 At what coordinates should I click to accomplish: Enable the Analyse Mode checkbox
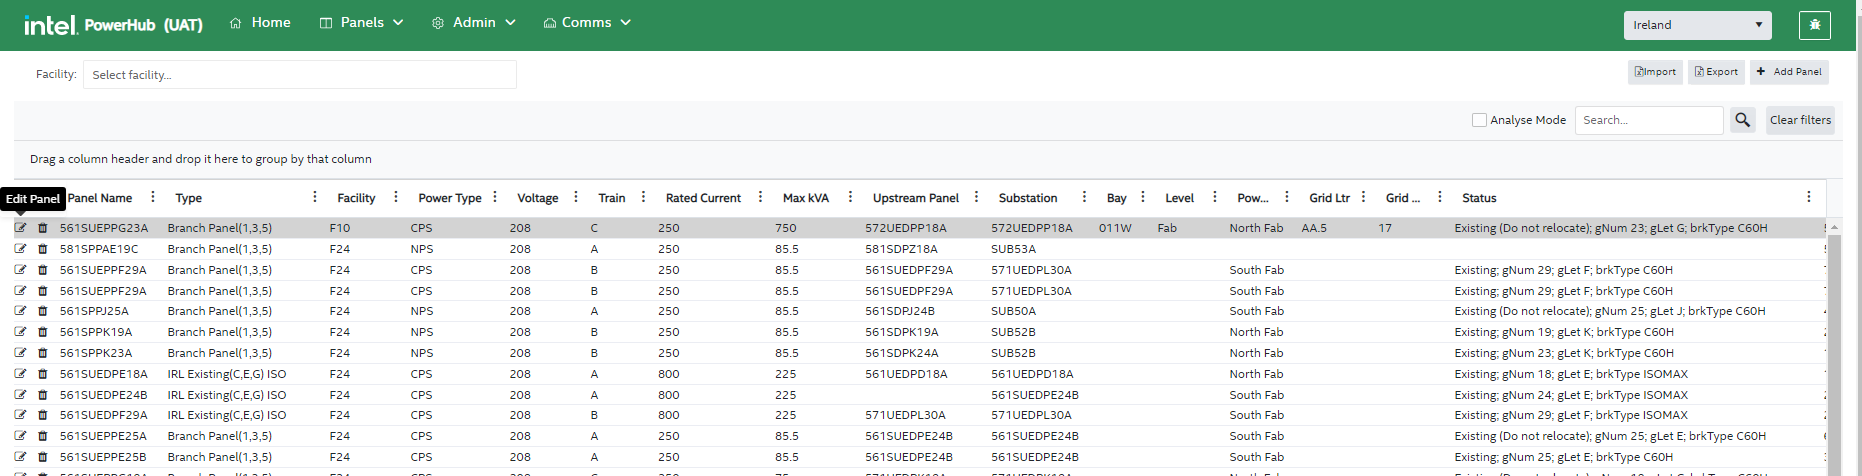[1479, 120]
